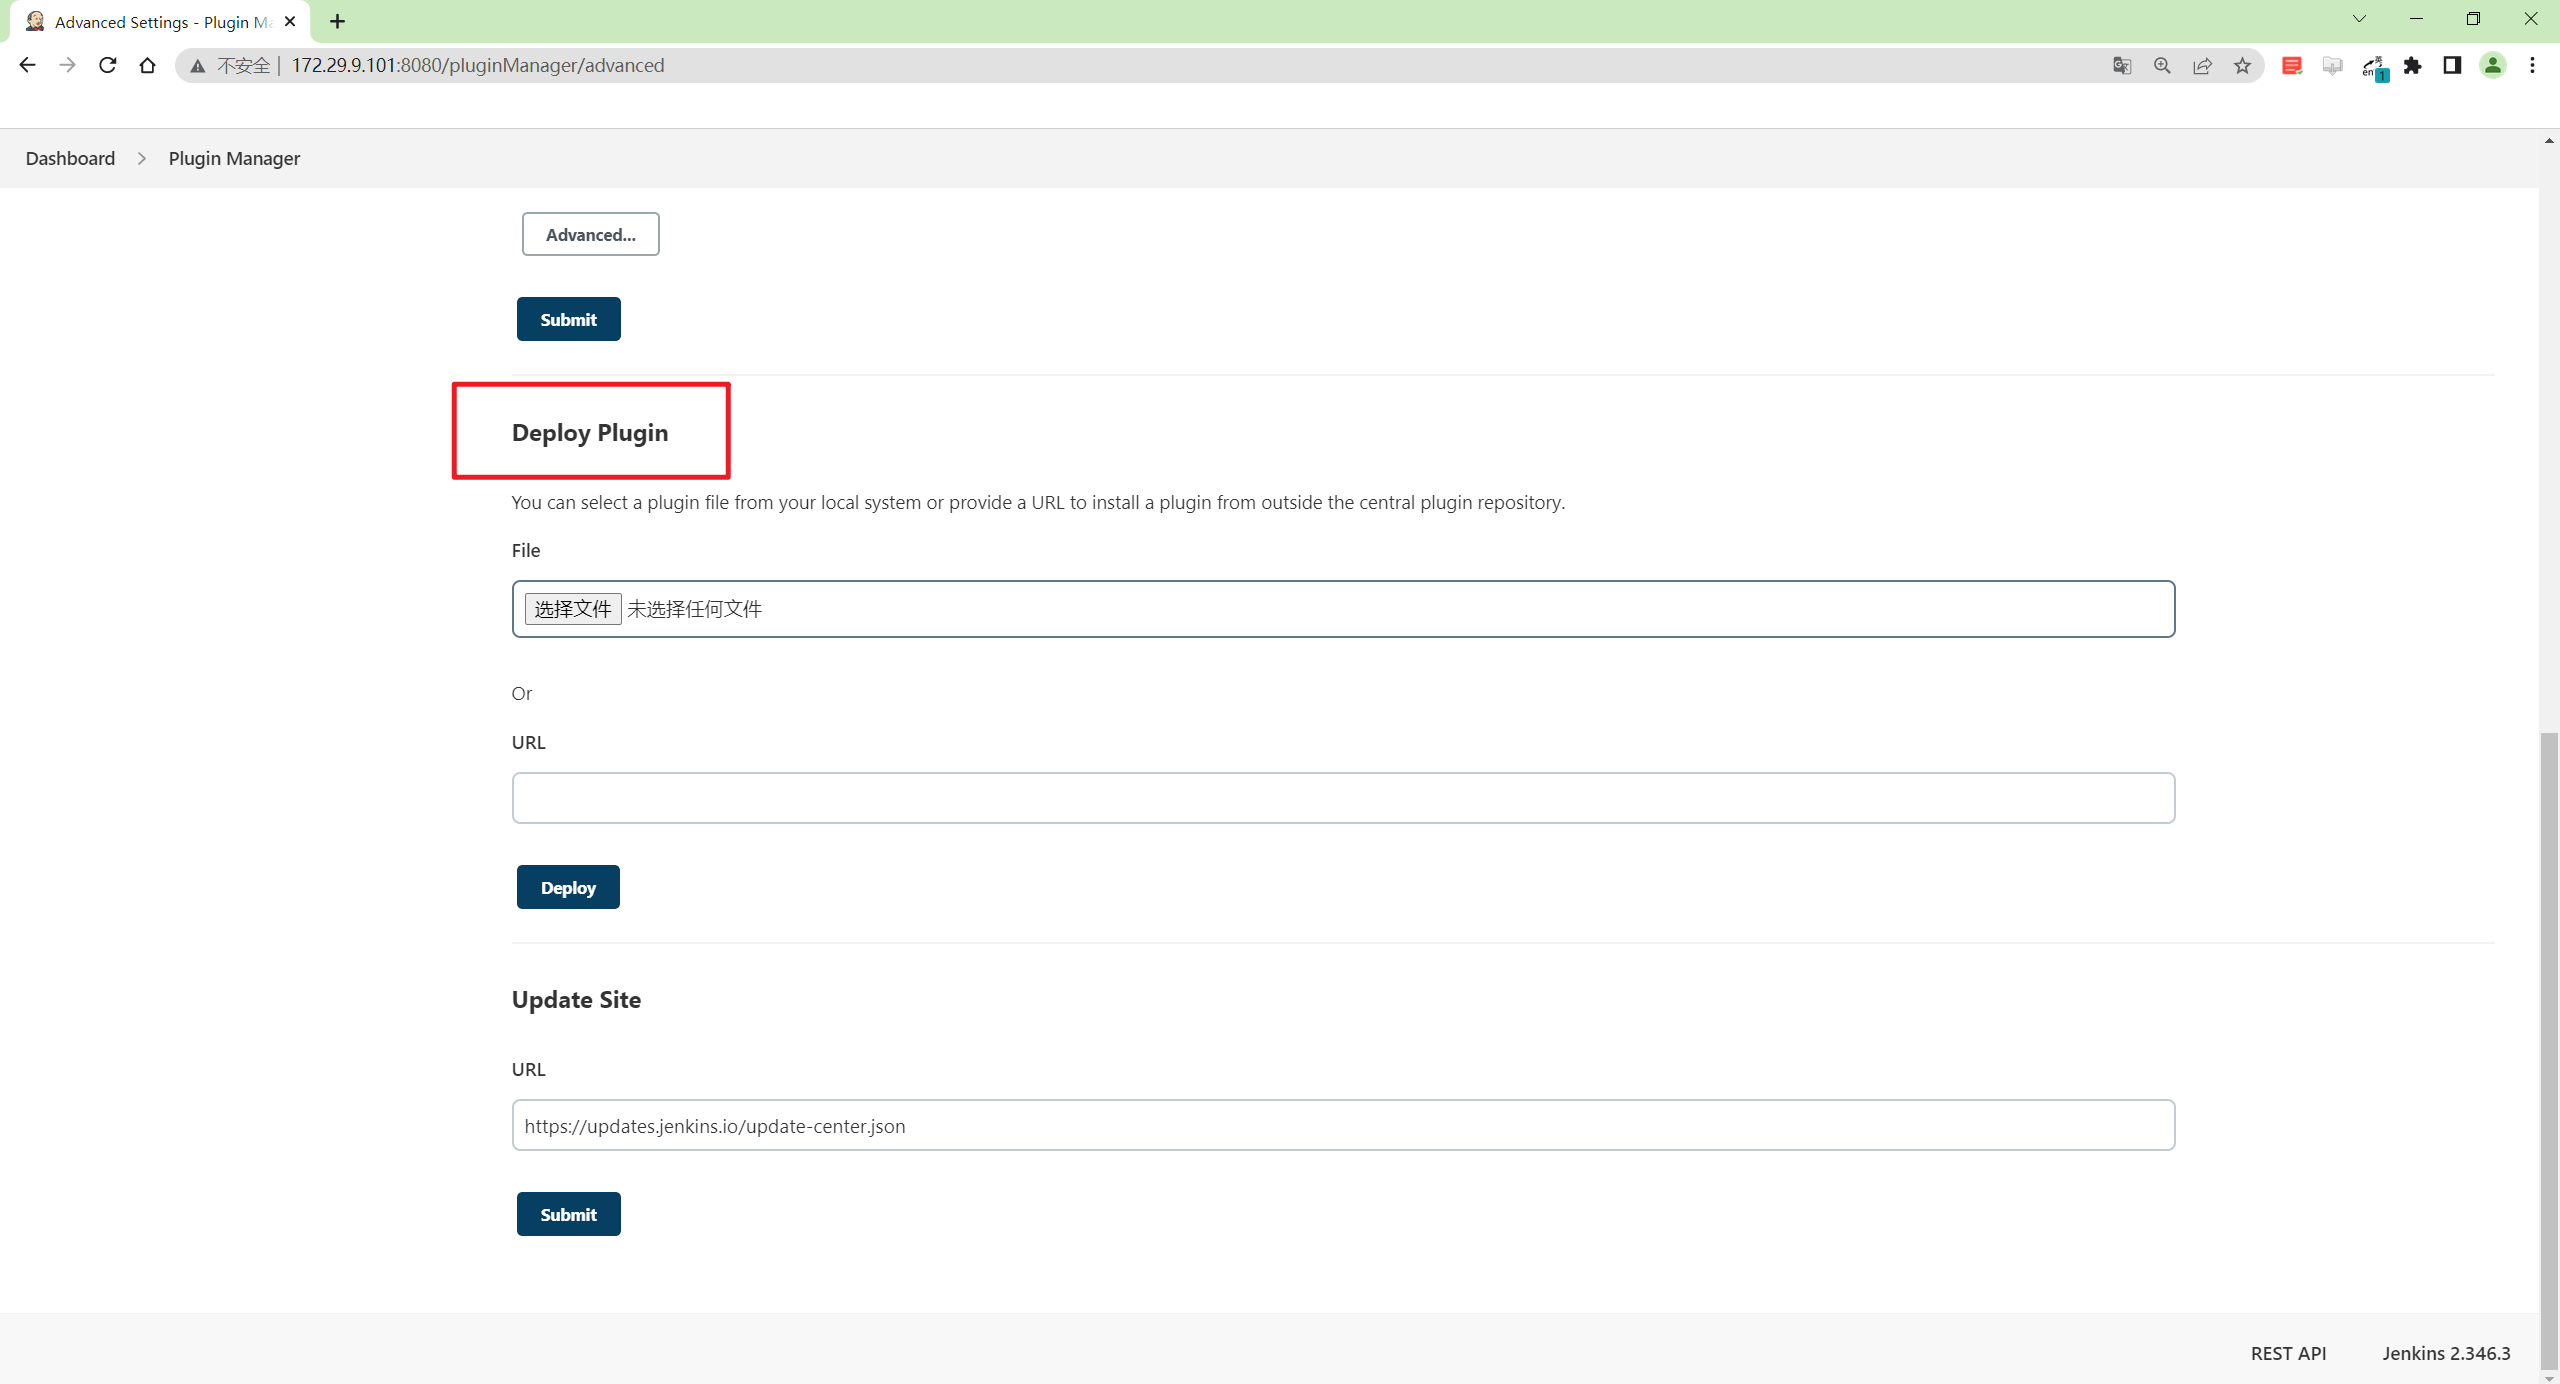
Task: Click the 选择文件 choose file button
Action: pyautogui.click(x=573, y=609)
